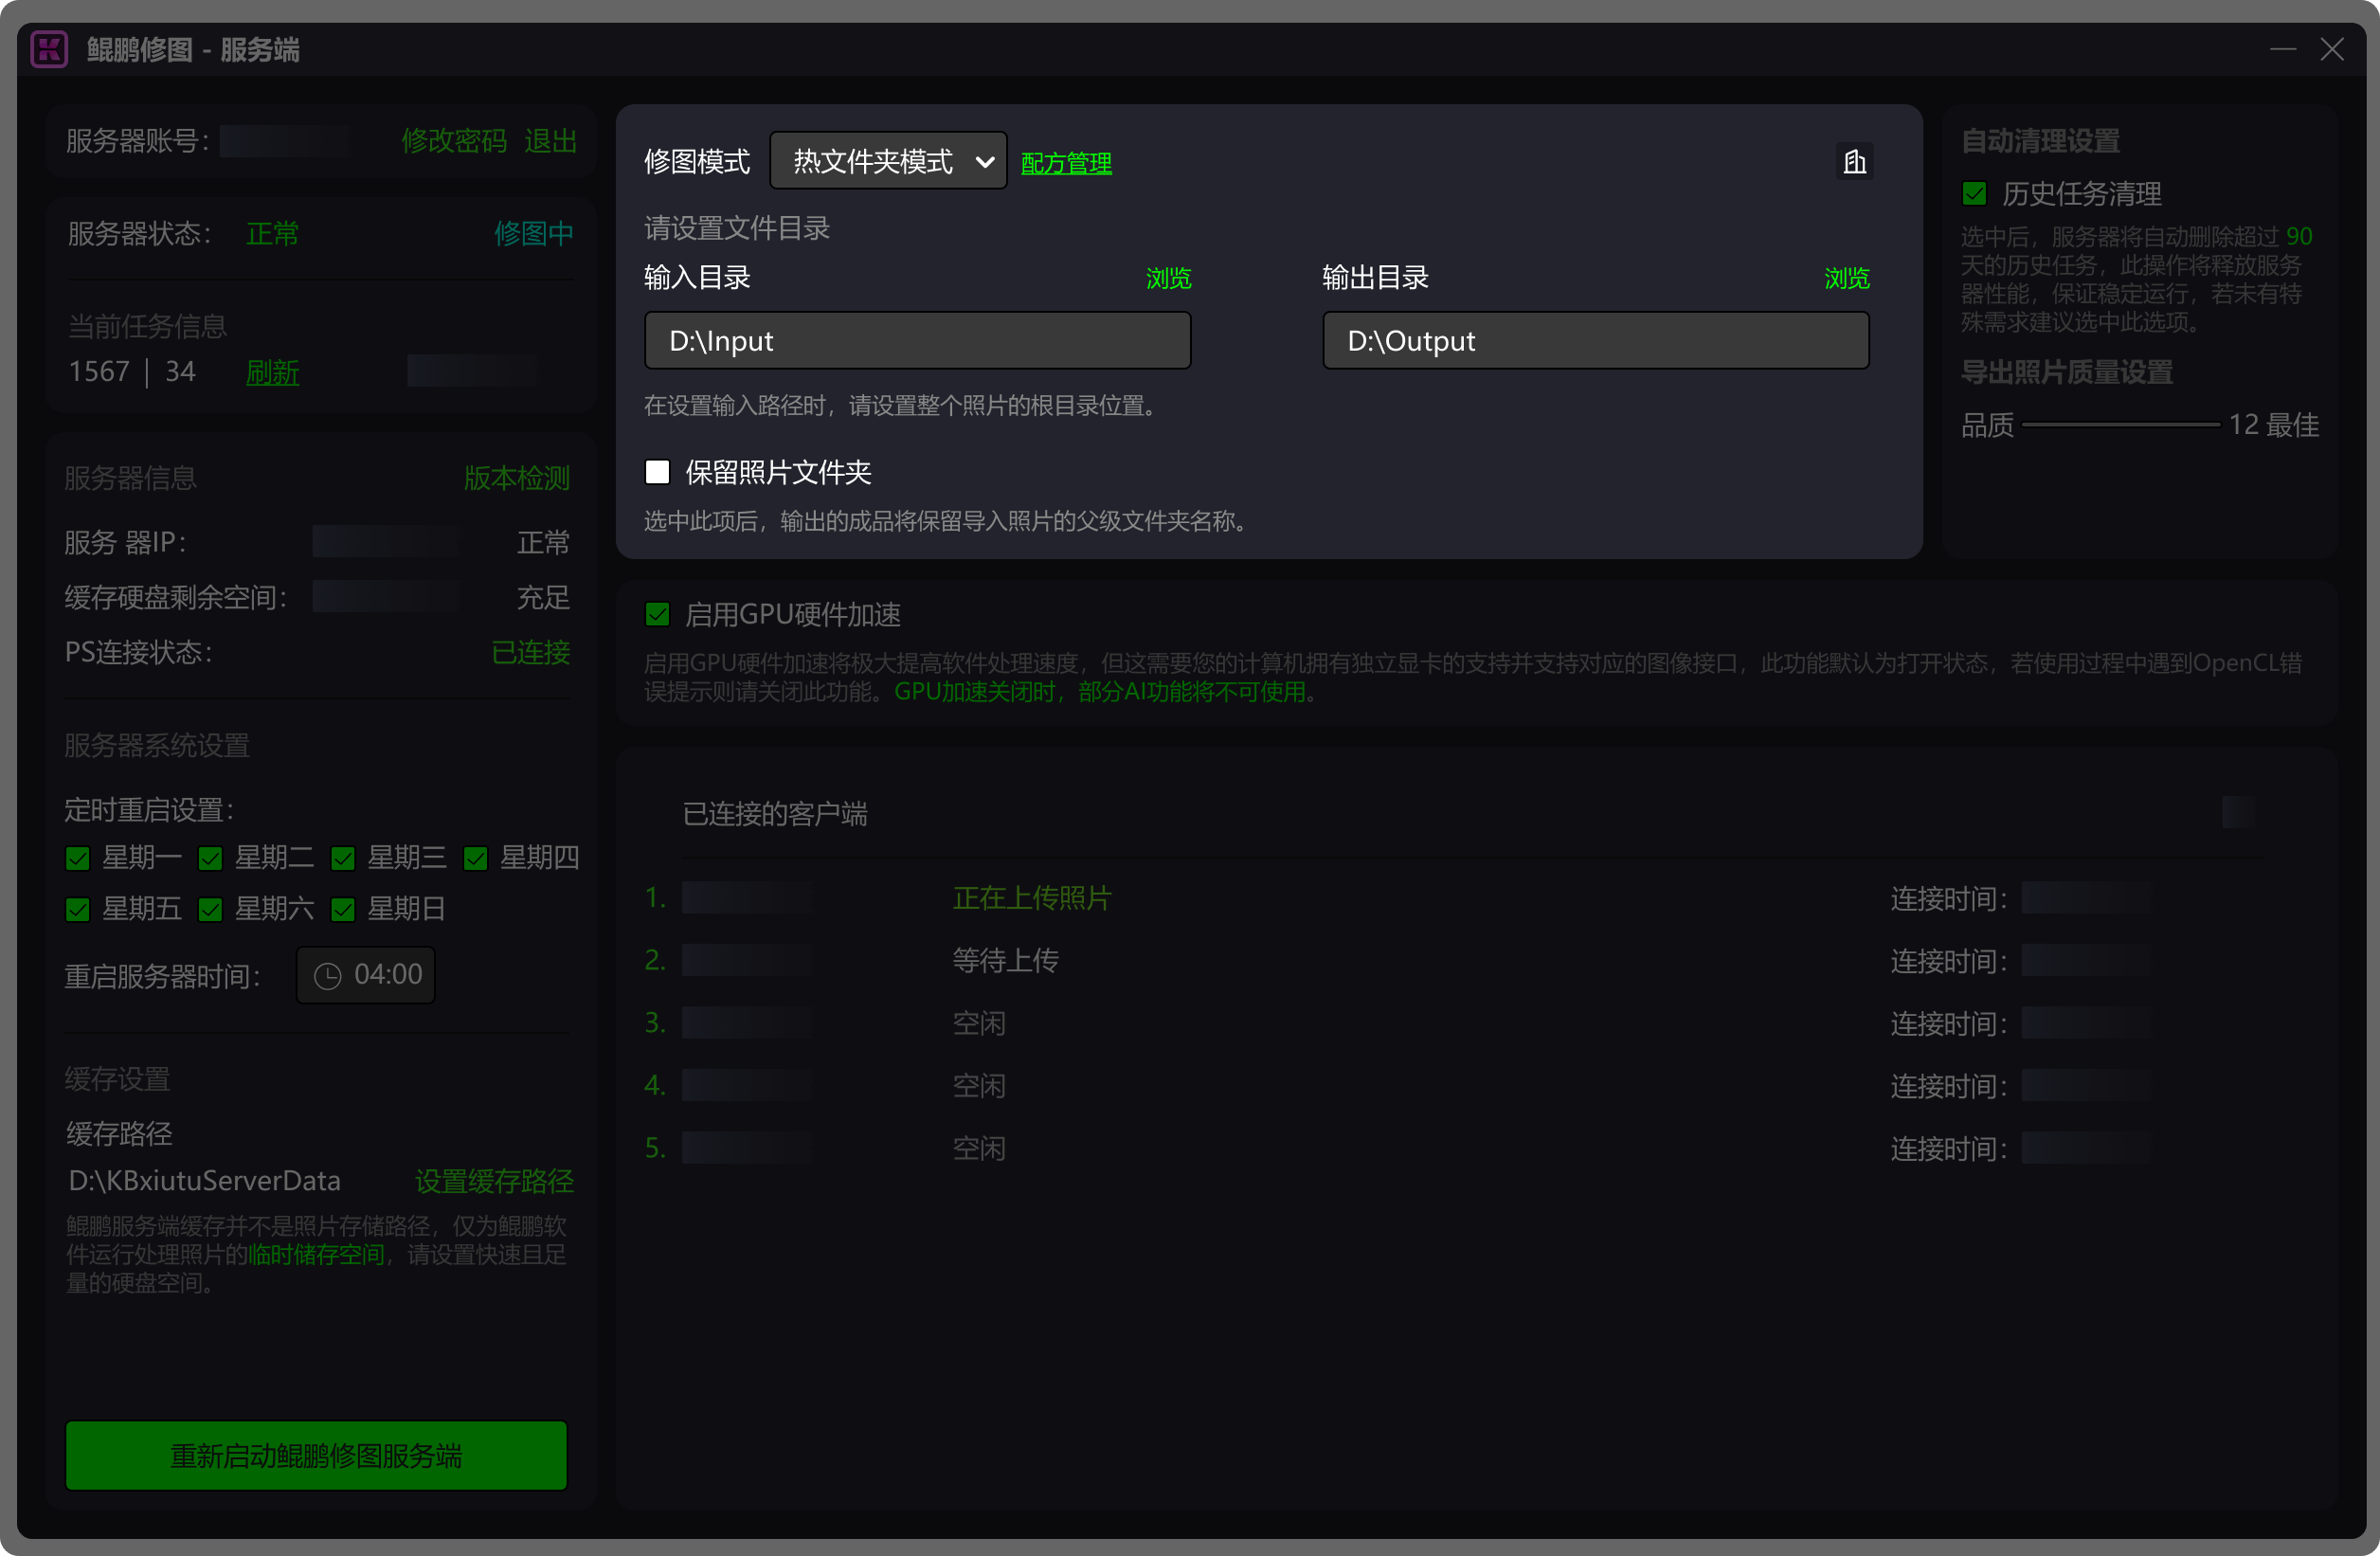Image resolution: width=2380 pixels, height=1556 pixels.
Task: Click 设置缓存路径 link
Action: pyautogui.click(x=494, y=1181)
